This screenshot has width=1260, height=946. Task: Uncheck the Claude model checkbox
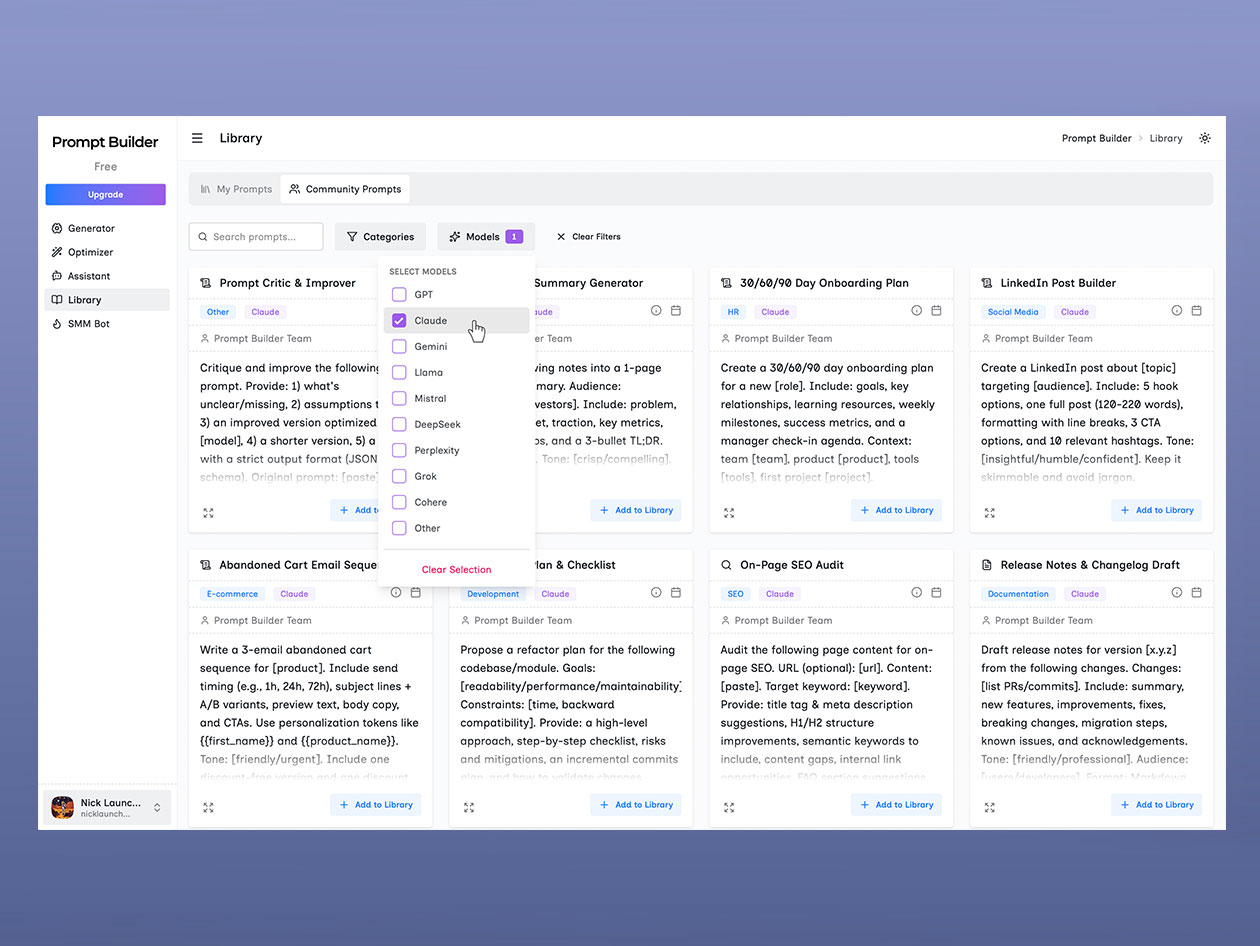[x=399, y=320]
